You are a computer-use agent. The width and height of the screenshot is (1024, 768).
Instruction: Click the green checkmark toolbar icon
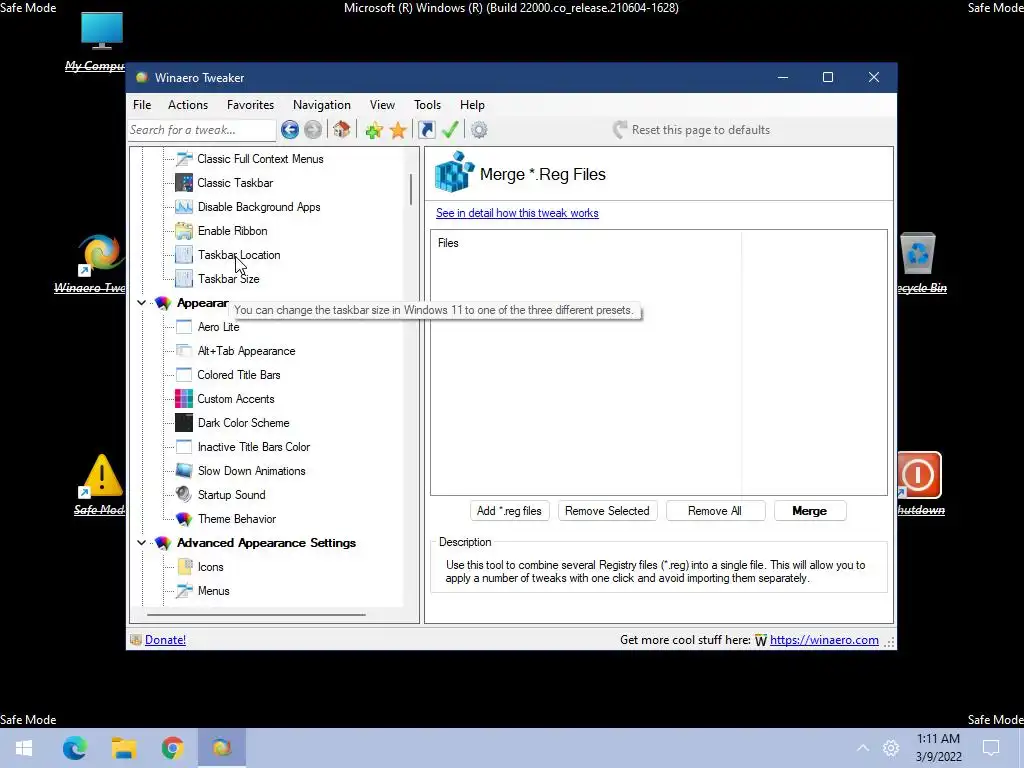tap(450, 129)
